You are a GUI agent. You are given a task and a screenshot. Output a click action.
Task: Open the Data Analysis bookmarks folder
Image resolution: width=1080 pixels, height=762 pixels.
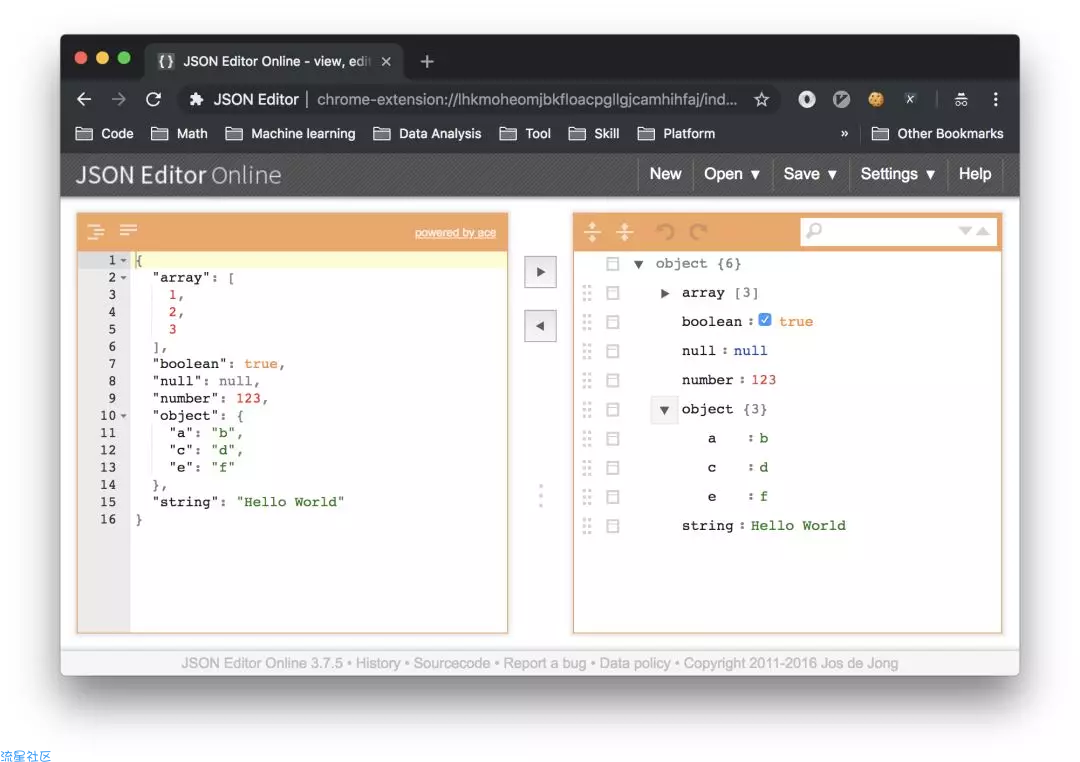click(x=427, y=134)
